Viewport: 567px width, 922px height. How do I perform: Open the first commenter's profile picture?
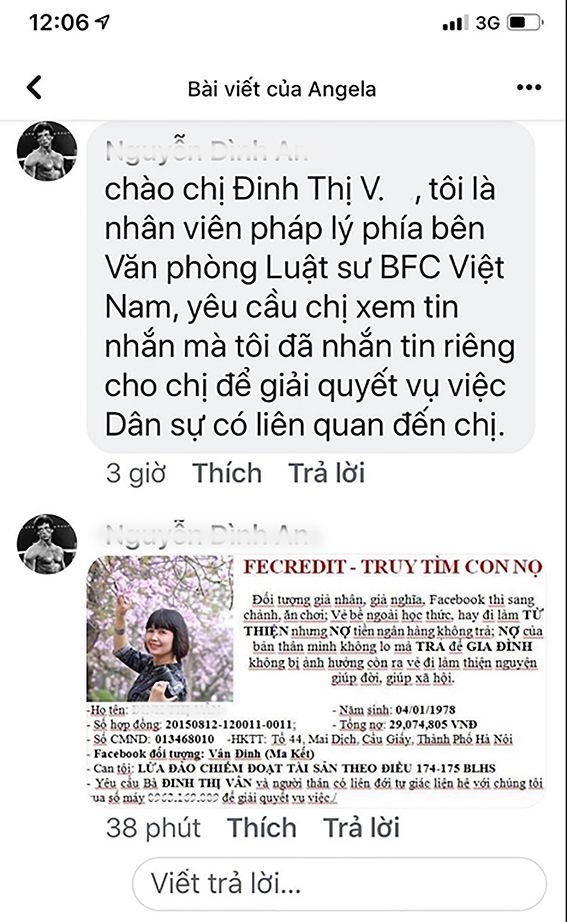pos(47,151)
